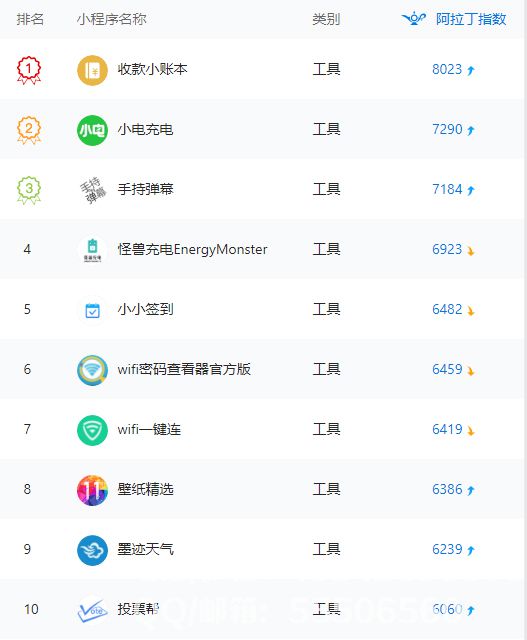The width and height of the screenshot is (527, 640).
Task: Click the index value 6923
Action: [447, 249]
